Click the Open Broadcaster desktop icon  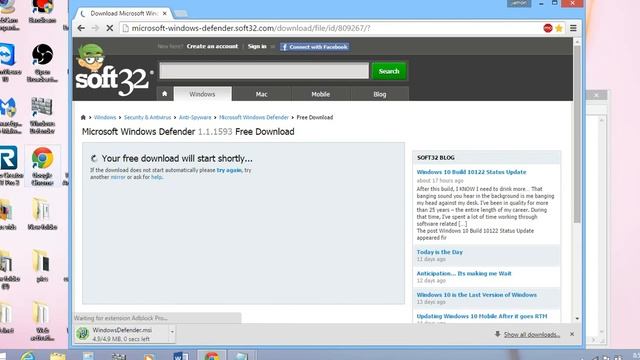pyautogui.click(x=42, y=63)
